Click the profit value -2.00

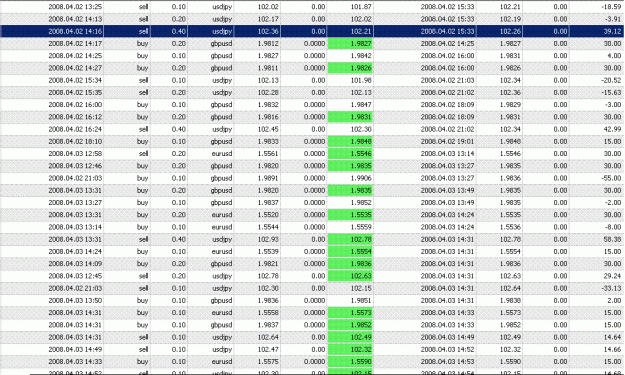pyautogui.click(x=613, y=202)
